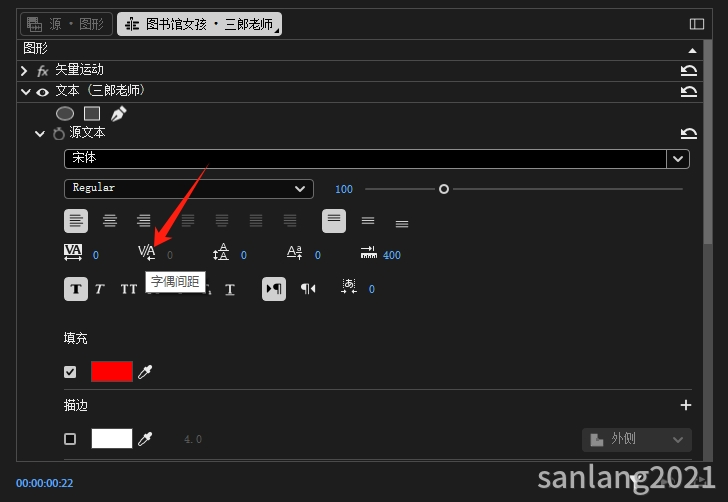Toggle the fx icon for 矢量运动

[x=42, y=71]
